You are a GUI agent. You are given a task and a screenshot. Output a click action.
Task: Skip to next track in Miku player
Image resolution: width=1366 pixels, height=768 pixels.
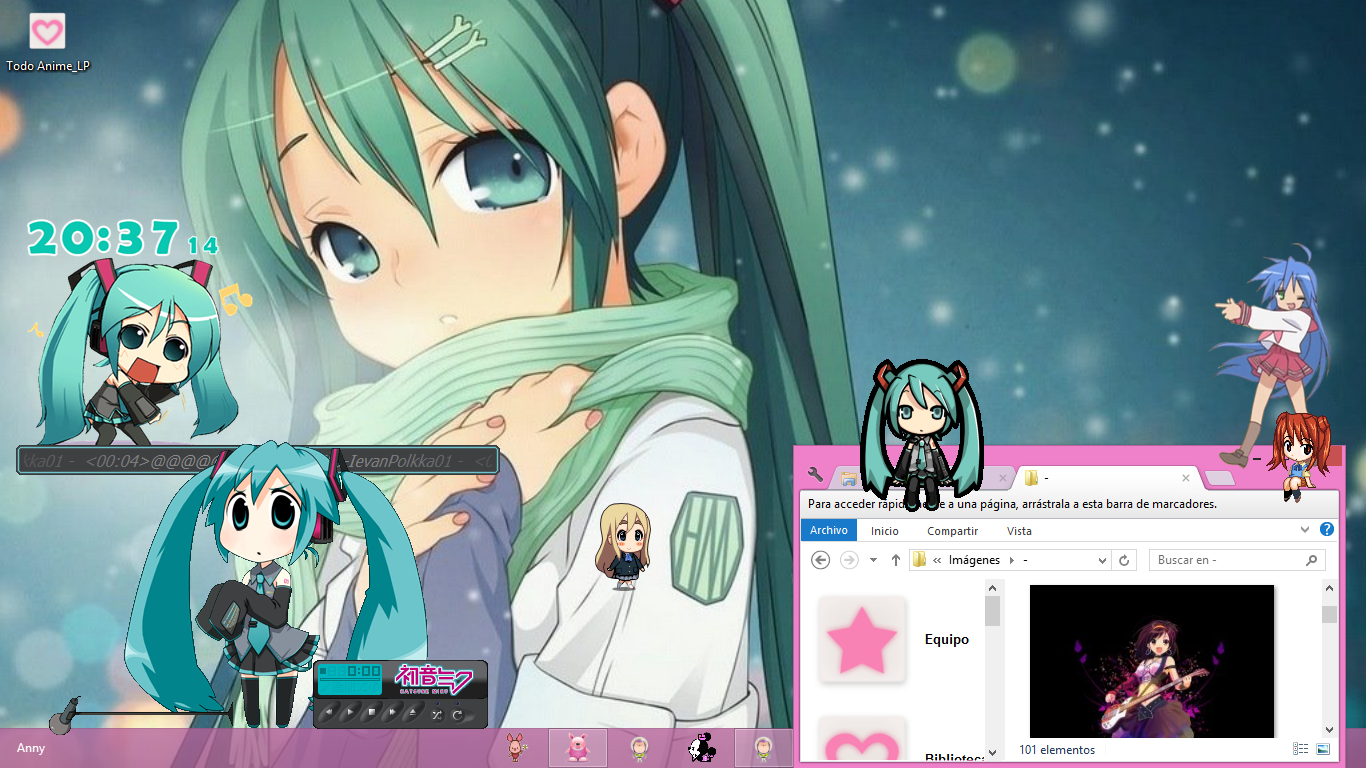(392, 712)
